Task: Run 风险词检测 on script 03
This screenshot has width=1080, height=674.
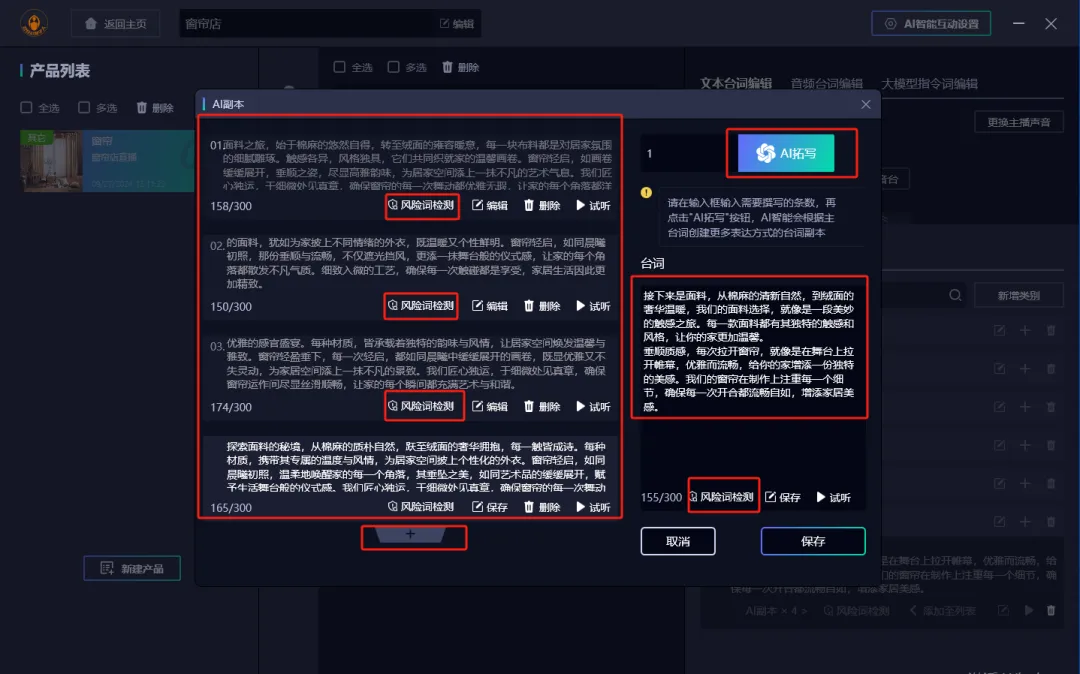Action: pos(421,406)
